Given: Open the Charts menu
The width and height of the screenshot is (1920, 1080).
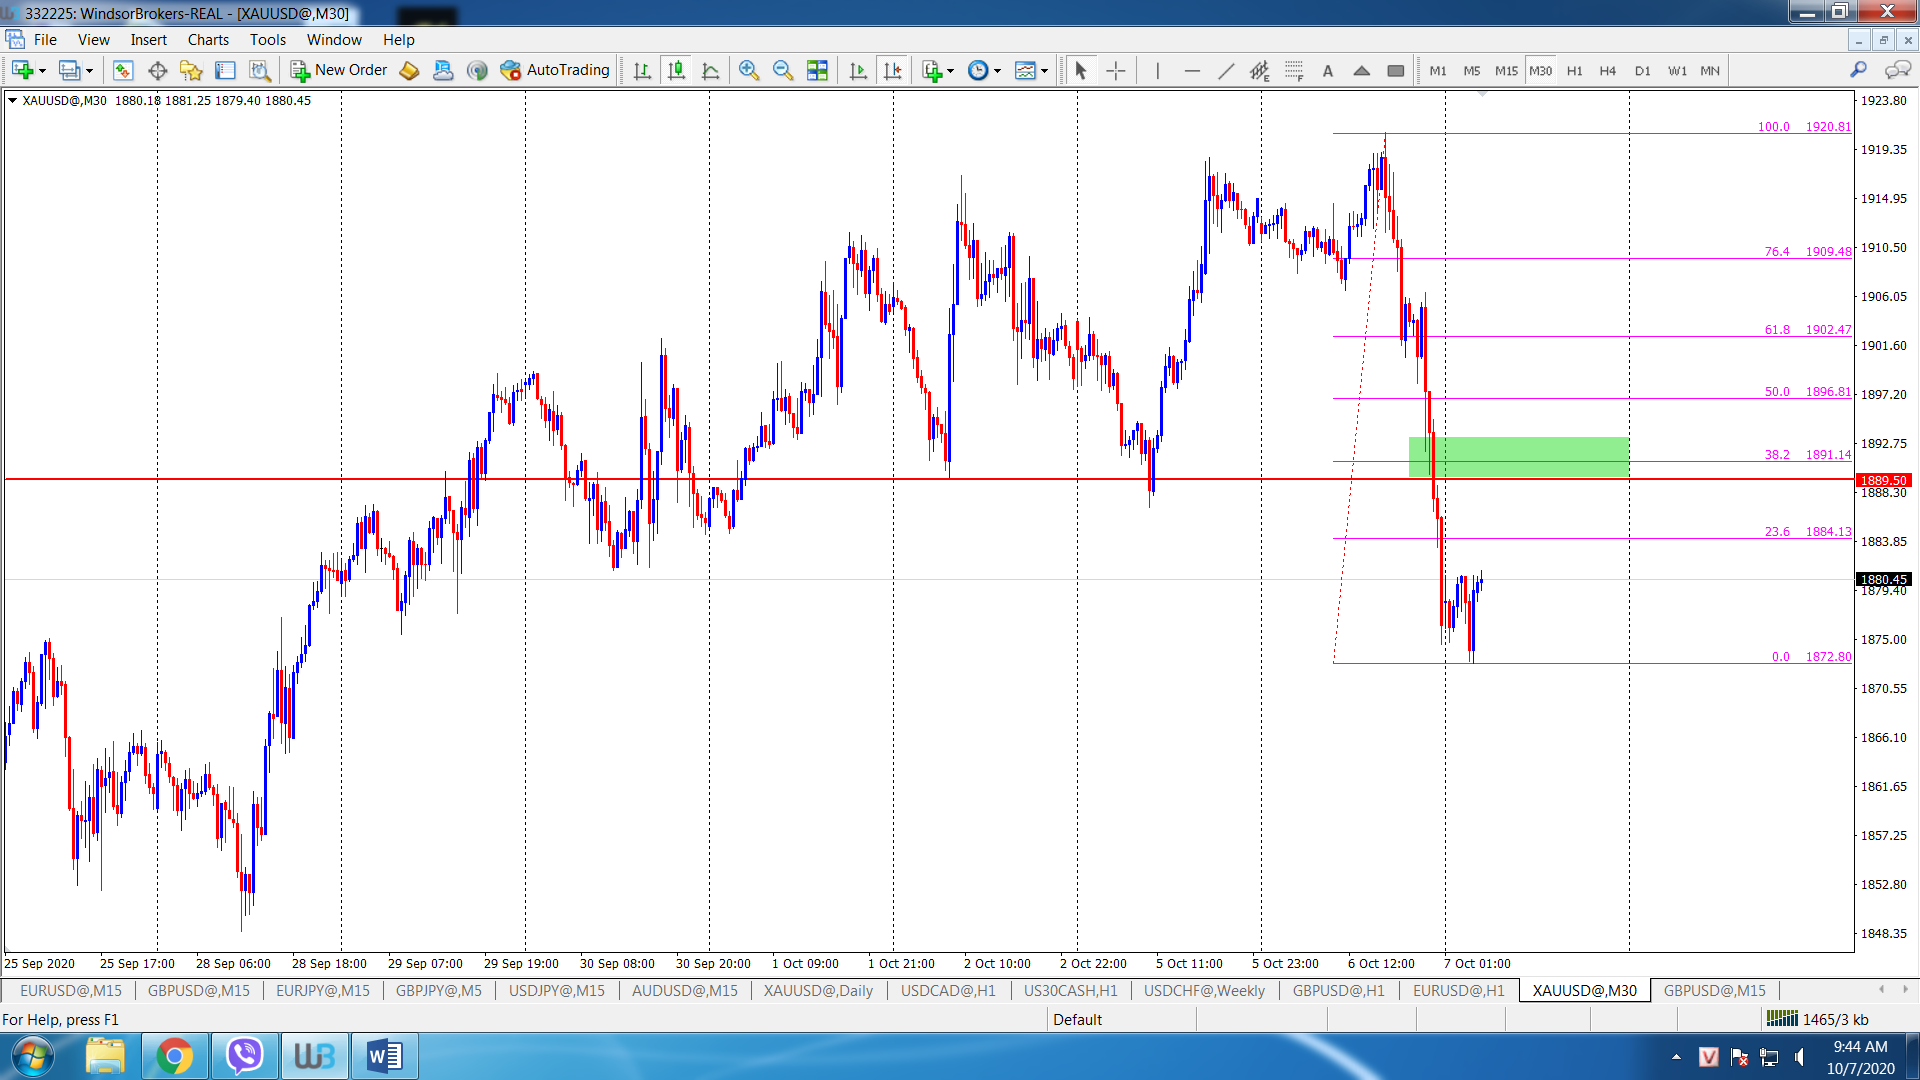Looking at the screenshot, I should click(208, 40).
